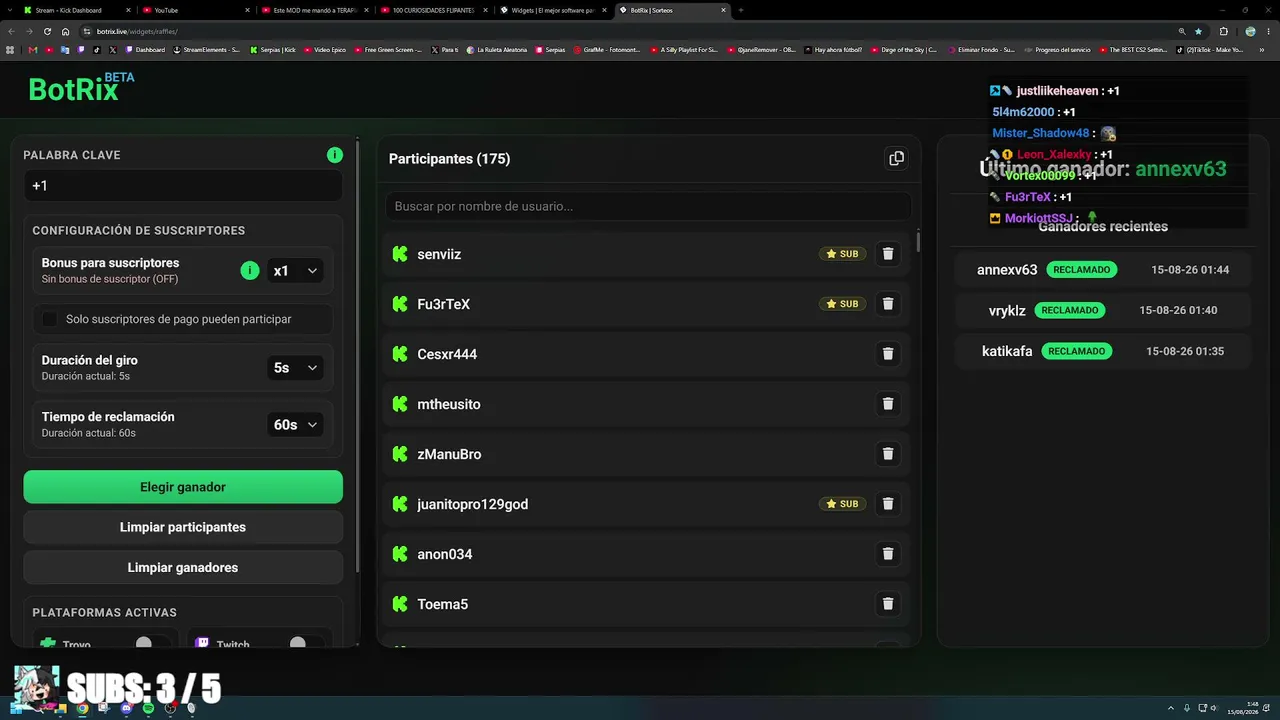Click the keyword input showing +1
The width and height of the screenshot is (1280, 720).
(x=183, y=186)
